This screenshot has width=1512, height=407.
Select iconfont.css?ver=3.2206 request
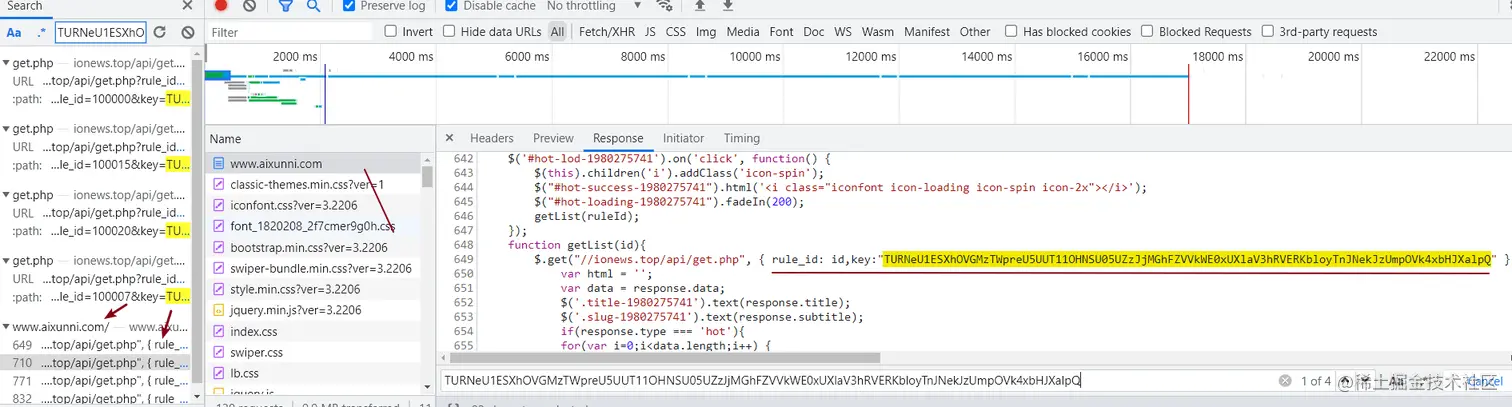(x=314, y=205)
